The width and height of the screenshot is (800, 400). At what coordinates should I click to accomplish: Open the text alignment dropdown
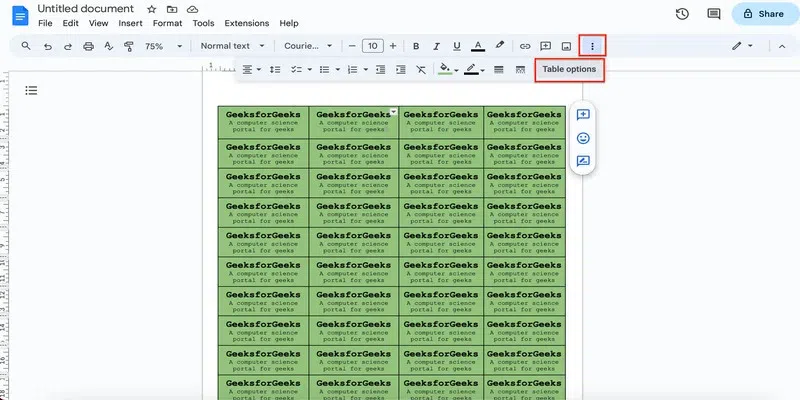point(251,69)
